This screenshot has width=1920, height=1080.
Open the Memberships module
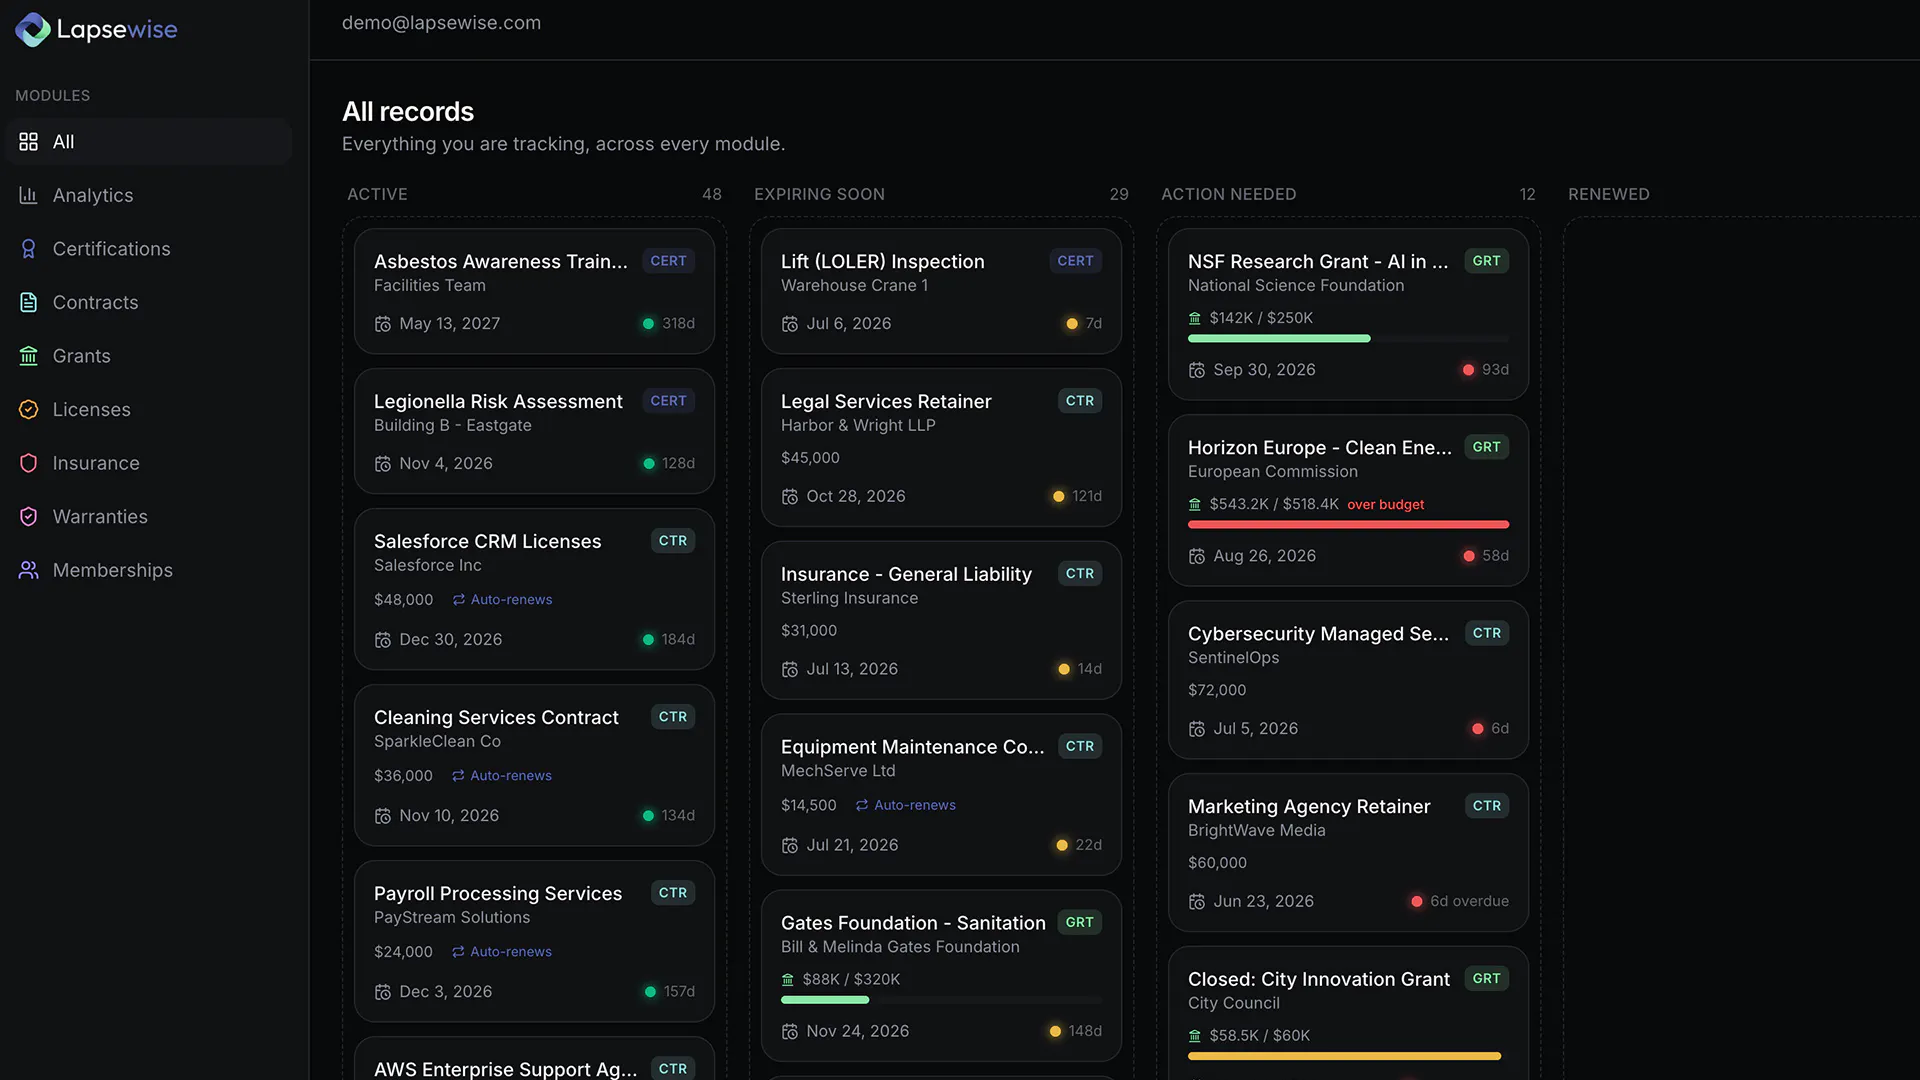[148, 570]
